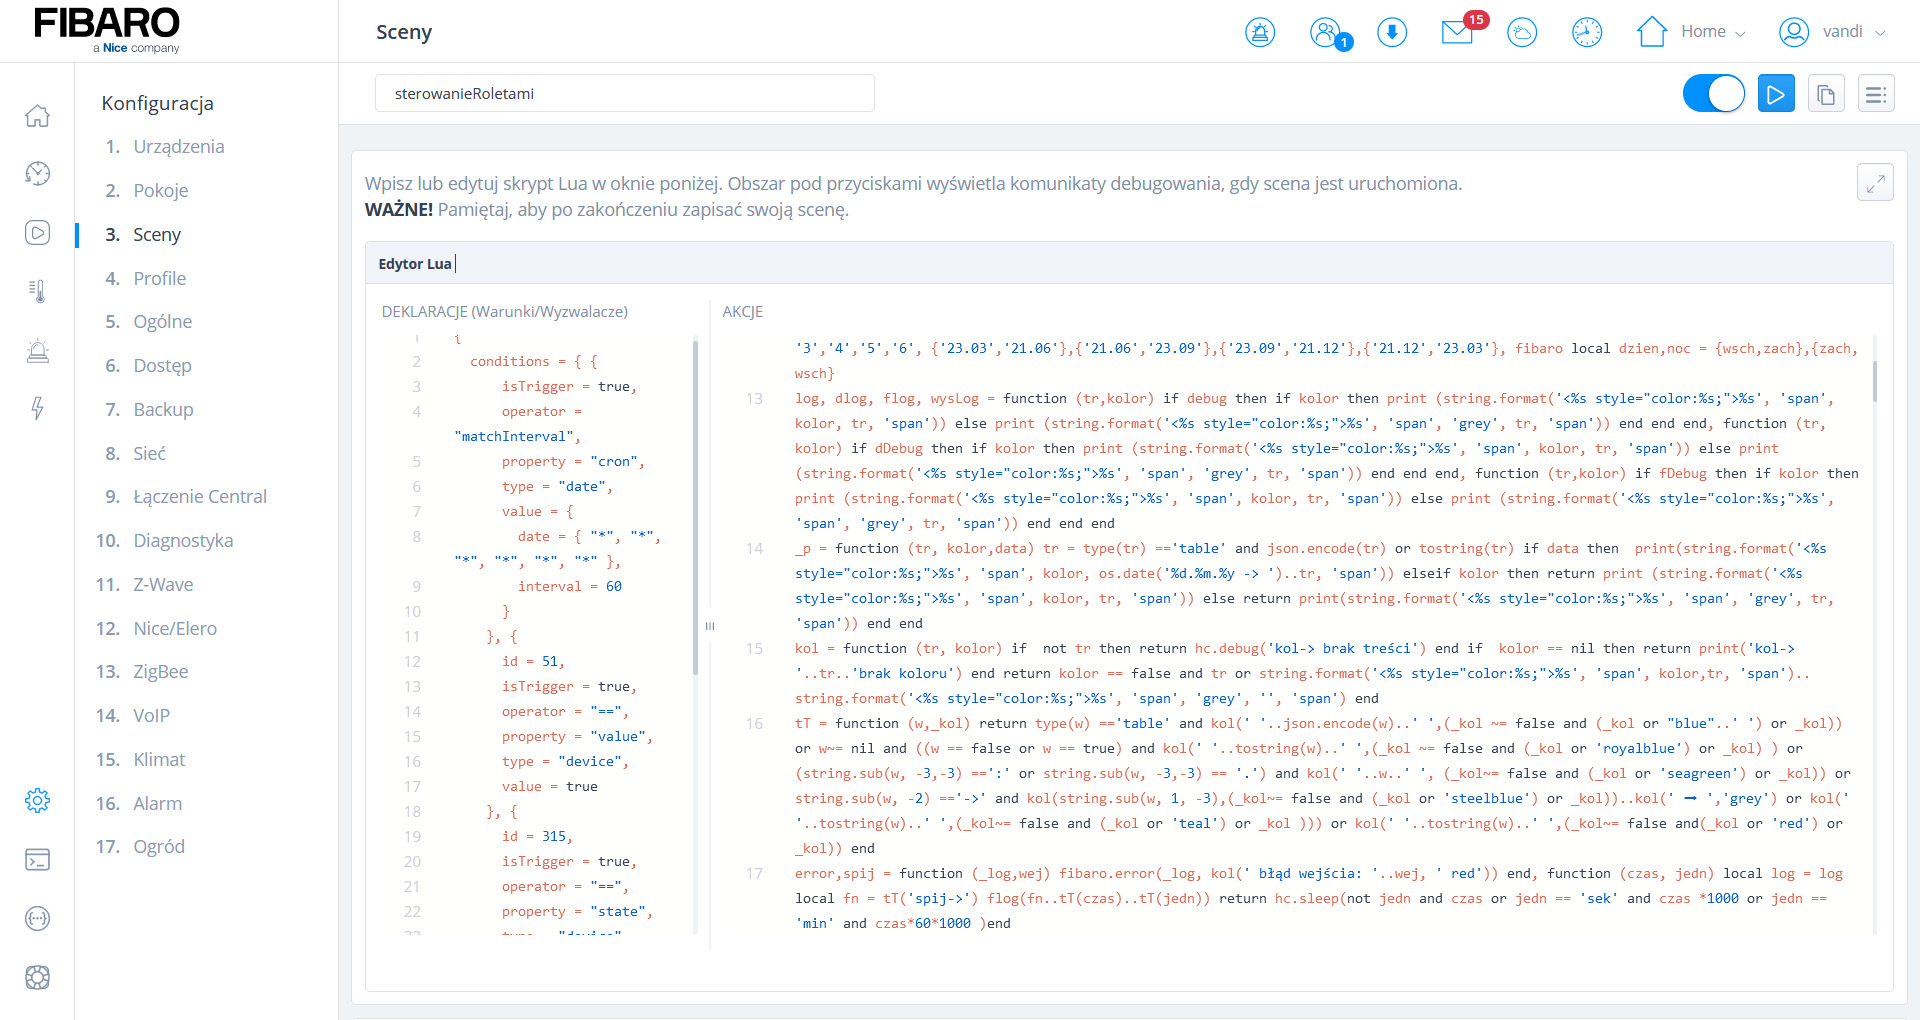The image size is (1920, 1020).
Task: Run the scene with play button
Action: (x=1776, y=94)
